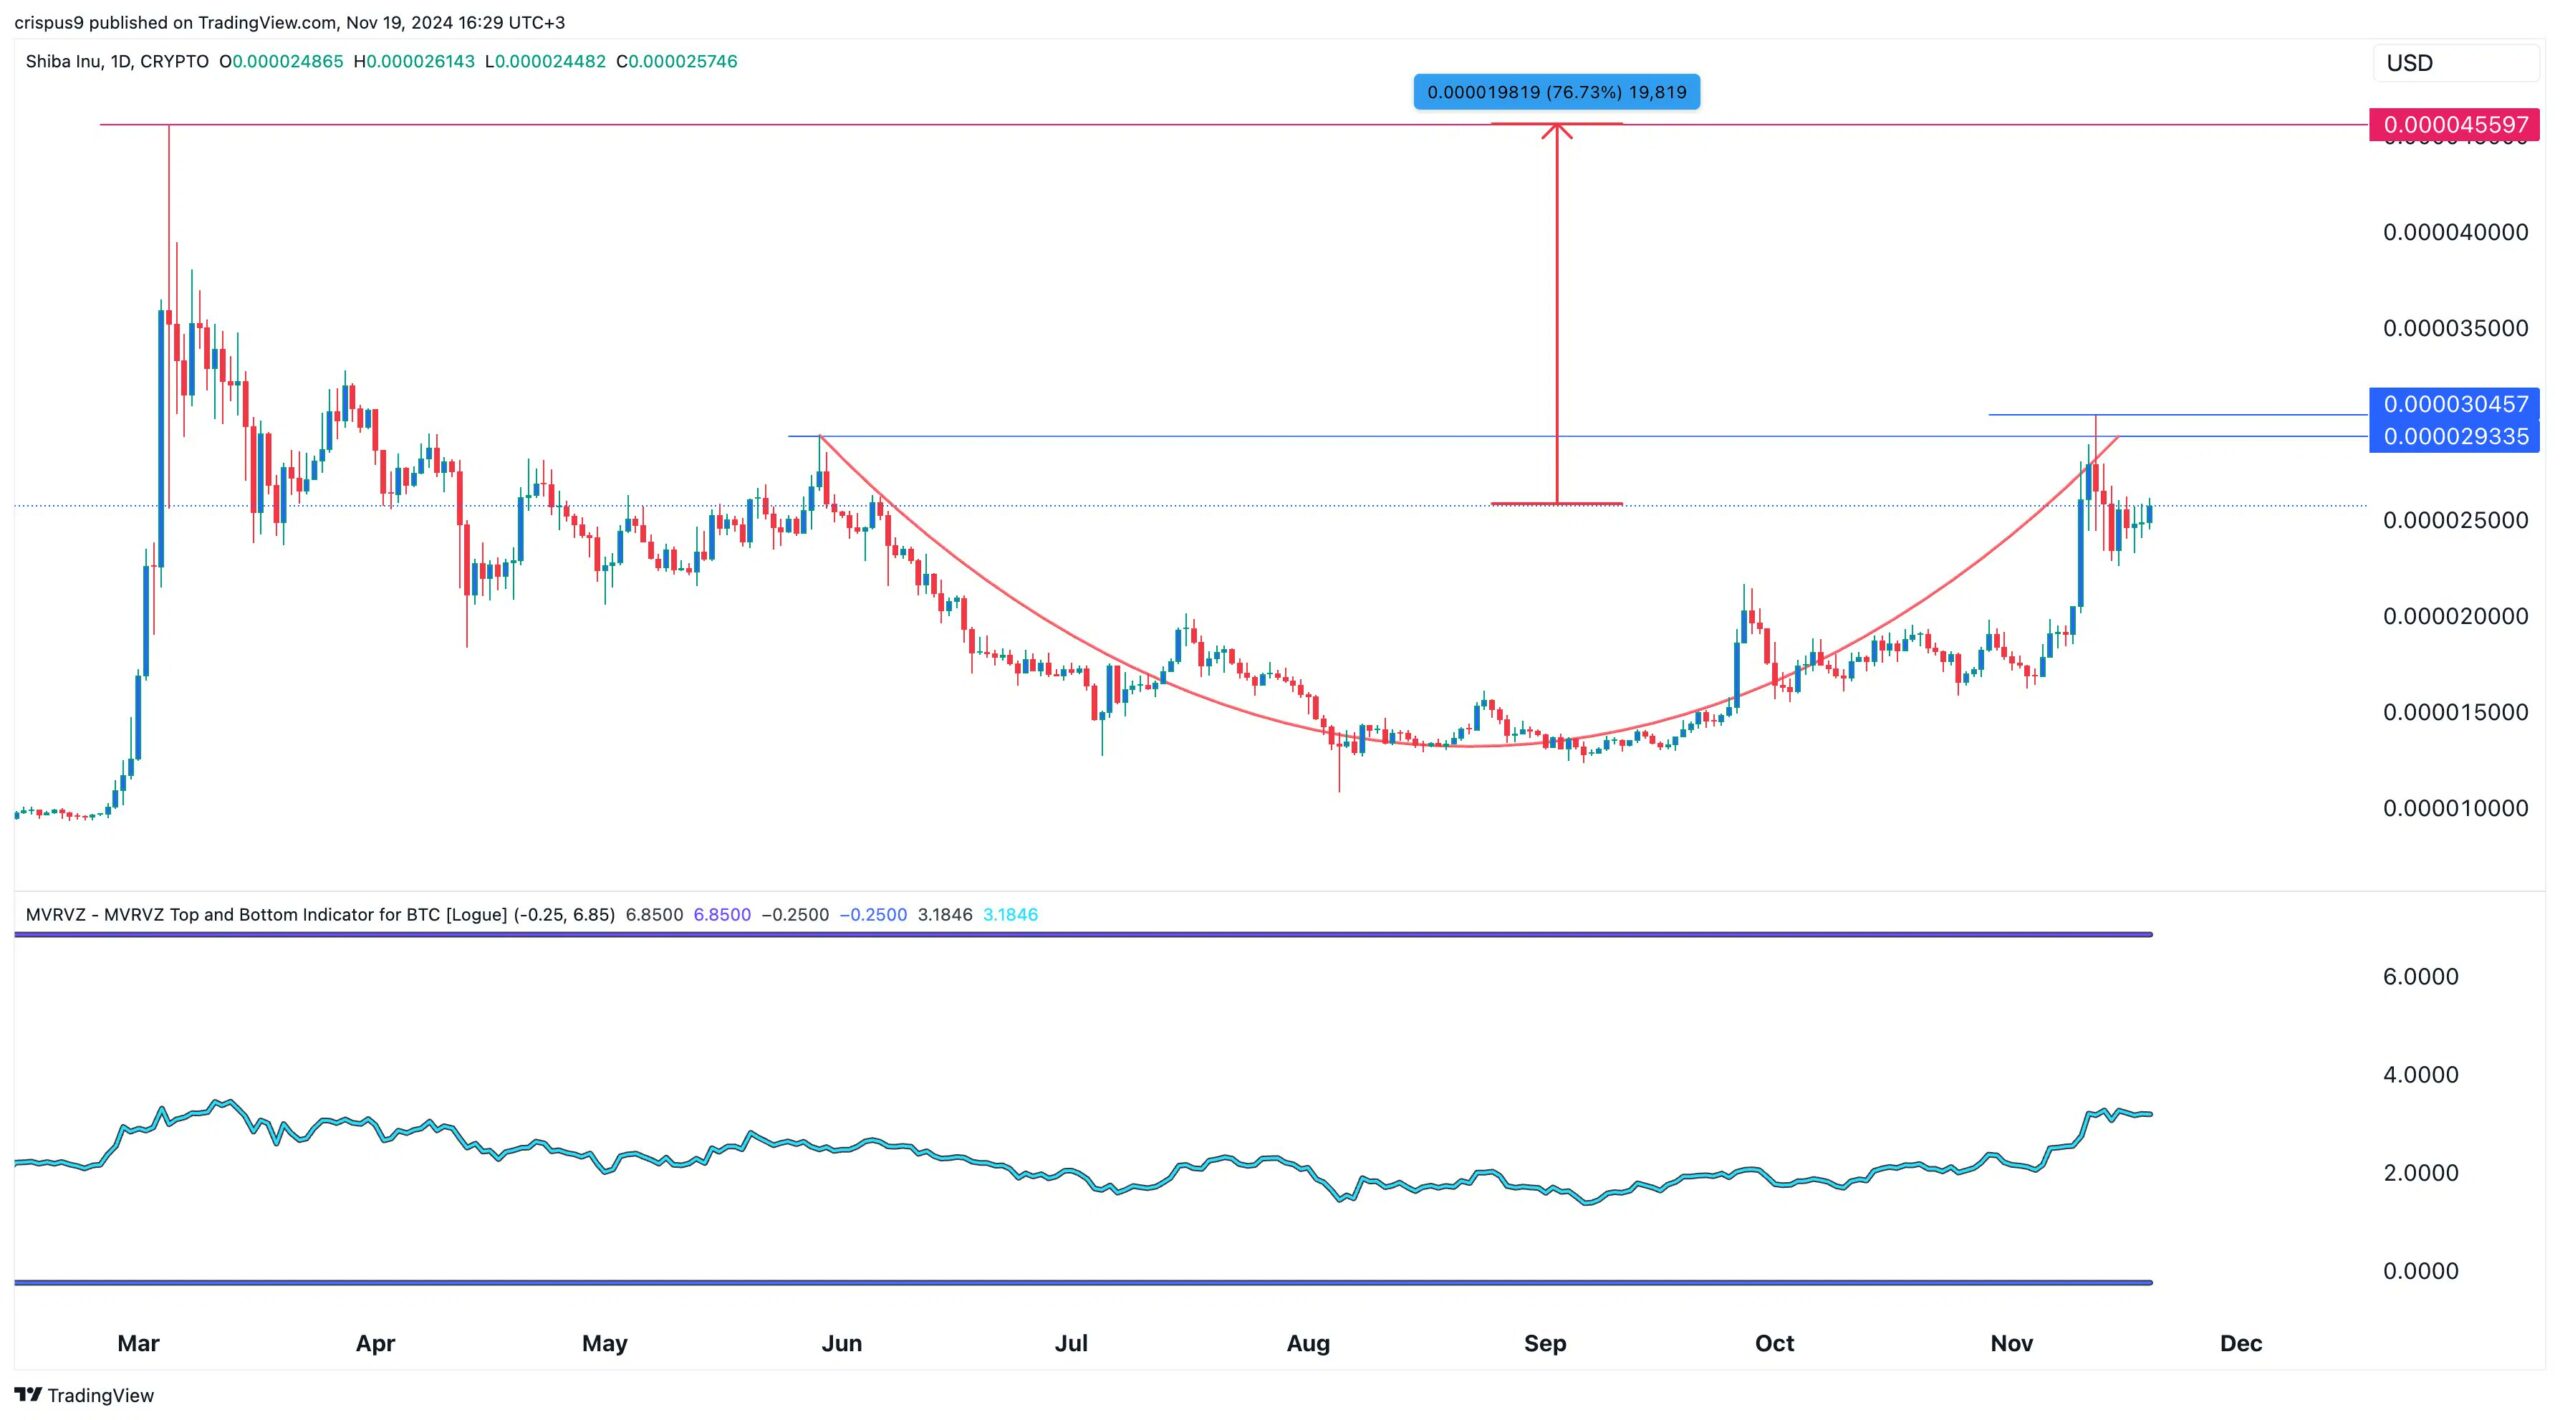Click the 0.000029335 resistance price label
Screen dimensions: 2560x1420
(2455, 437)
